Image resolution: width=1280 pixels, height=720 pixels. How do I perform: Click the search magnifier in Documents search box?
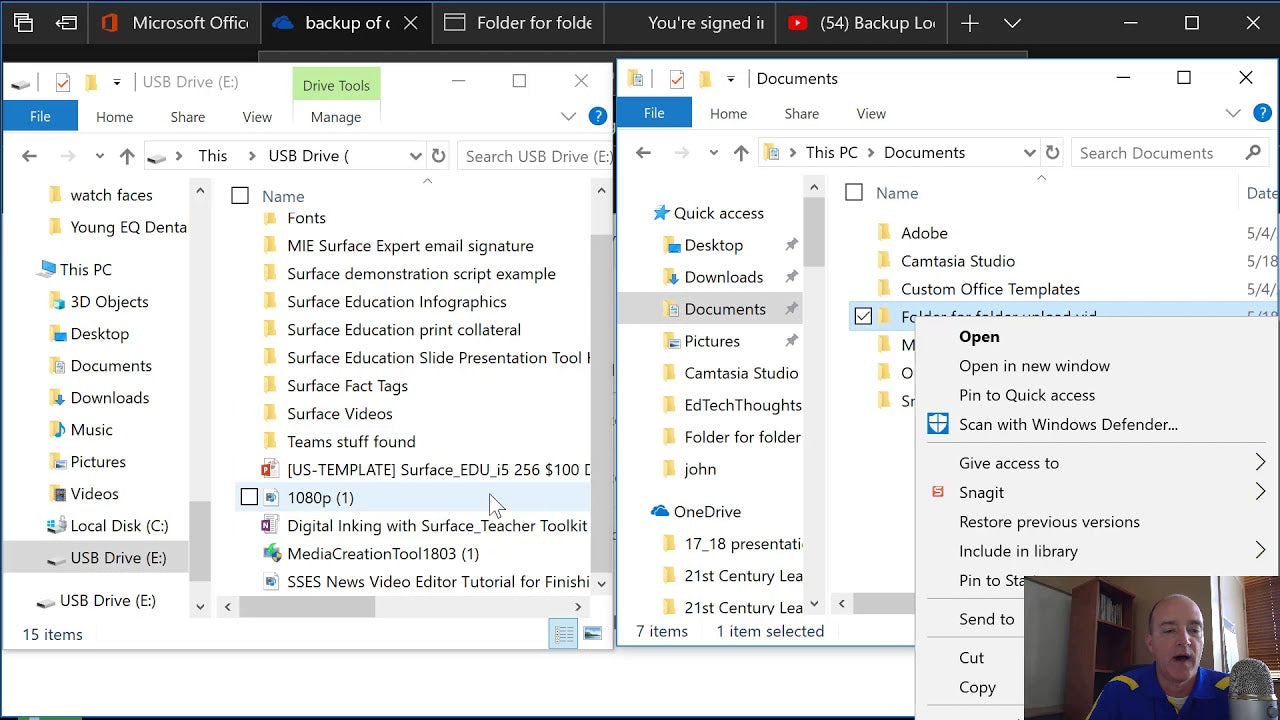point(1253,153)
